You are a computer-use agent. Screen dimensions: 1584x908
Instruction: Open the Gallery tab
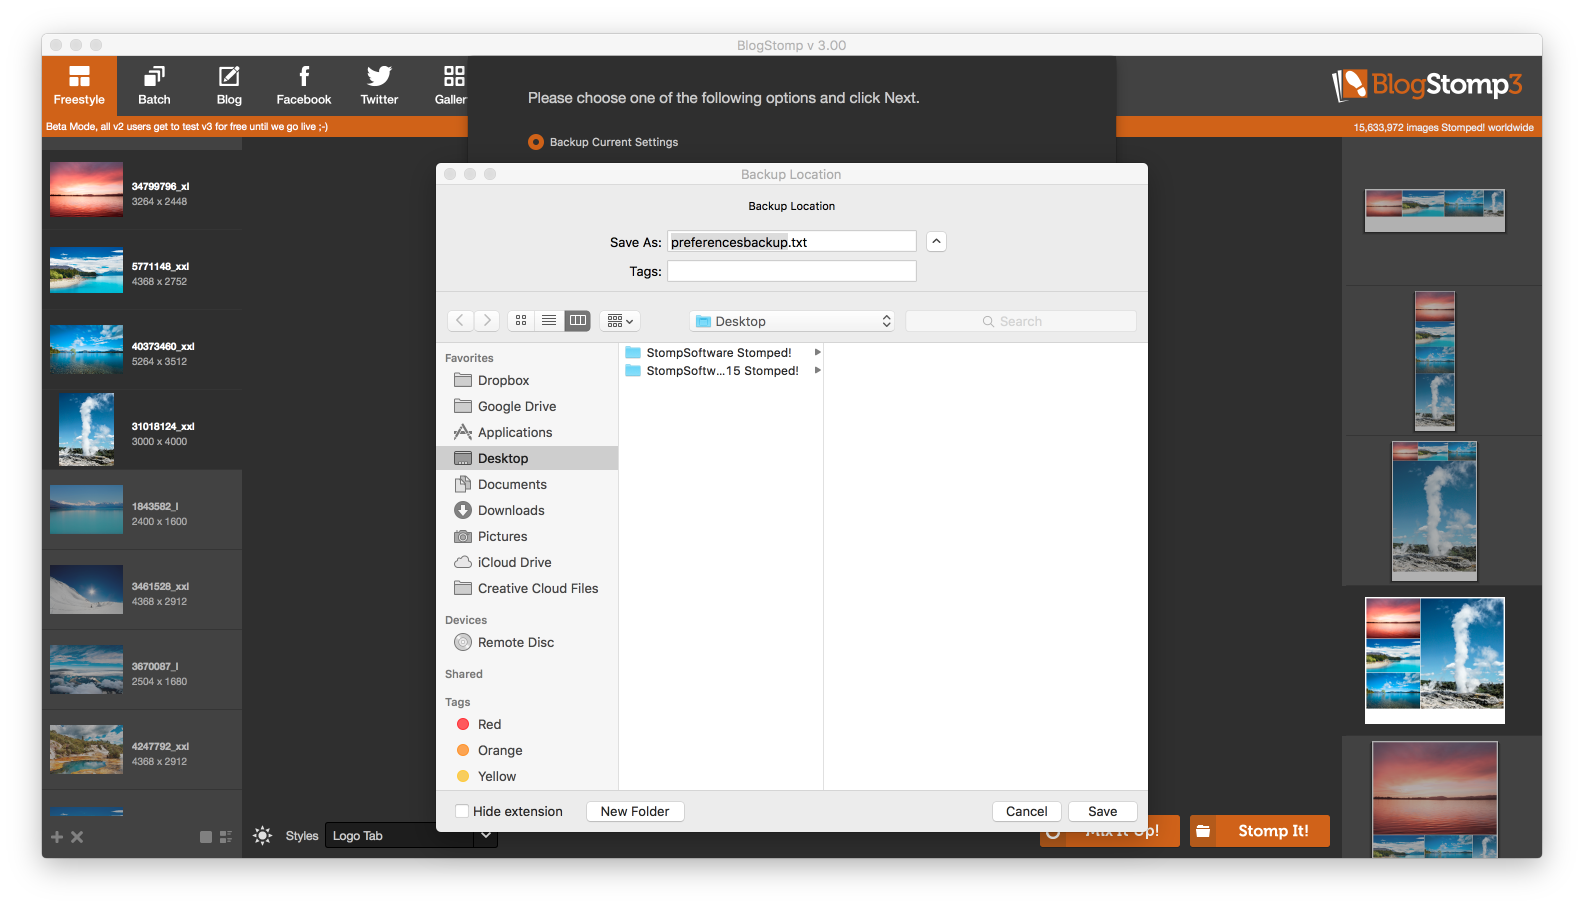(x=451, y=86)
